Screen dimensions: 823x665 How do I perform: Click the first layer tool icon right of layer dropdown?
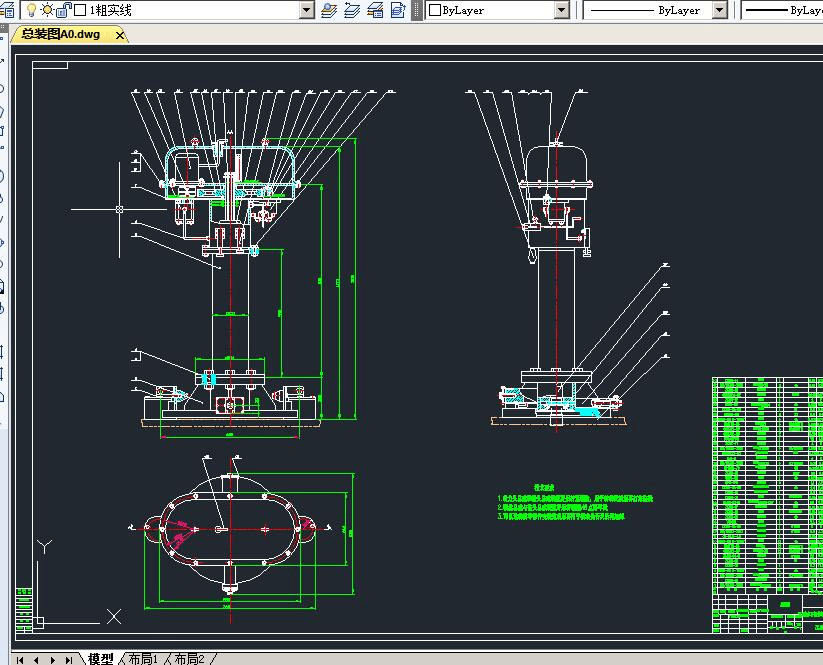(330, 10)
